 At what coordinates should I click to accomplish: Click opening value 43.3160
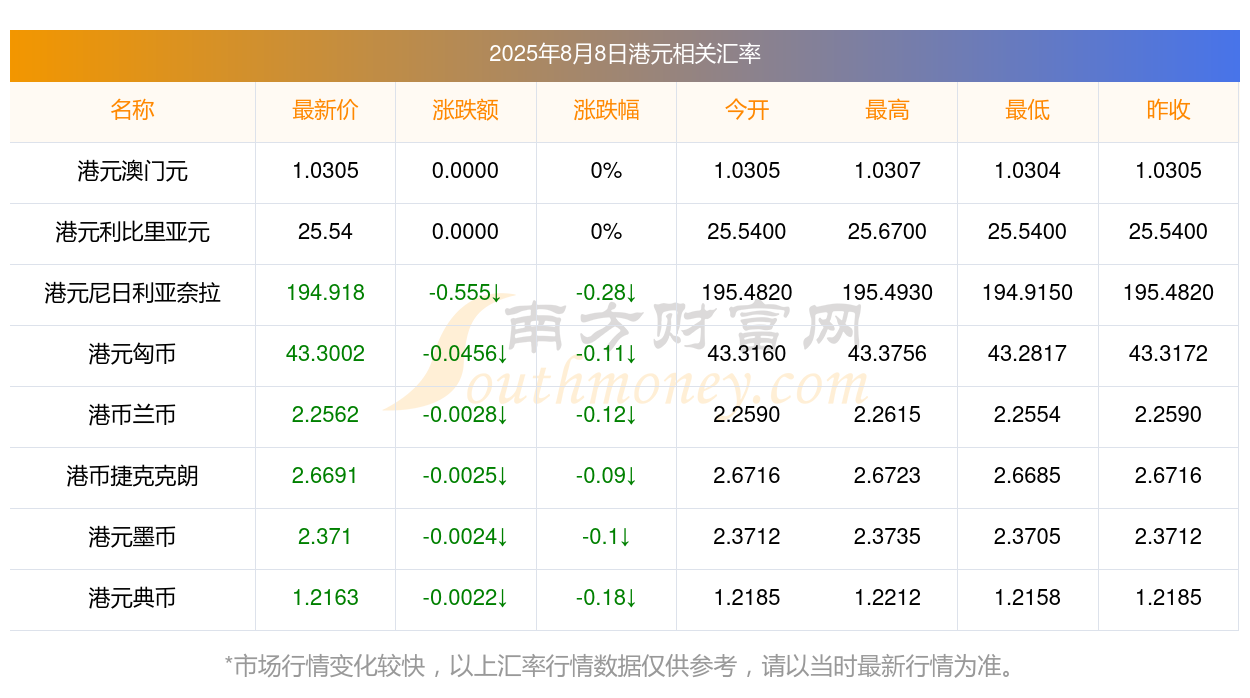[747, 354]
